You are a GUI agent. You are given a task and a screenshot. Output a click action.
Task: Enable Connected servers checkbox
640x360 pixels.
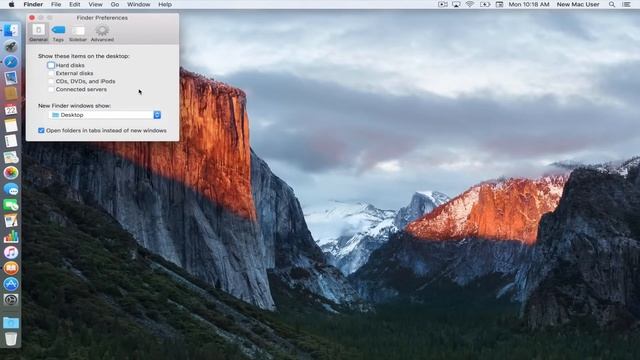tap(51, 89)
